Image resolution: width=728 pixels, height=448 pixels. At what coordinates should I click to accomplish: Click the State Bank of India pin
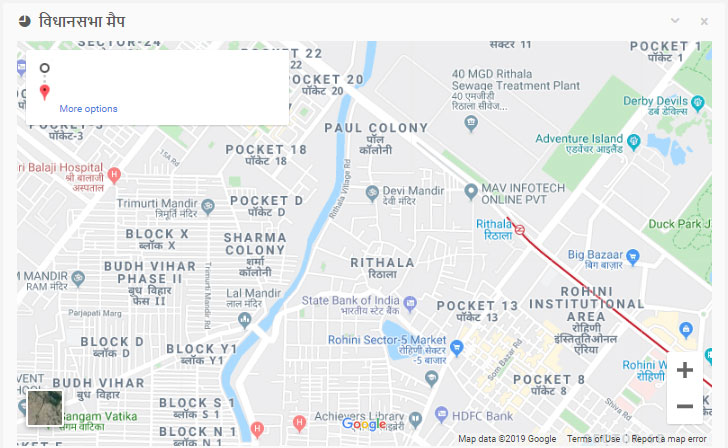(410, 304)
